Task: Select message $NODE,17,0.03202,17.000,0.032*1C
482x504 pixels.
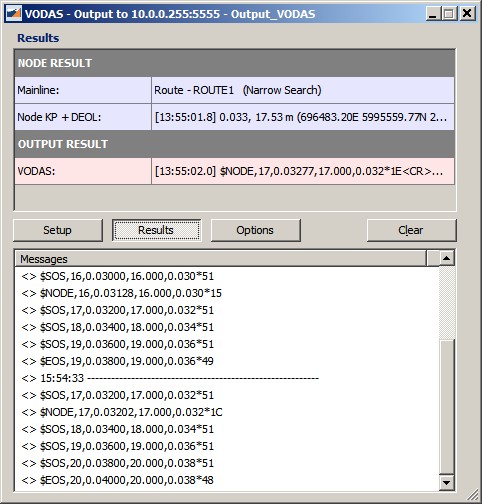Action: 122,412
